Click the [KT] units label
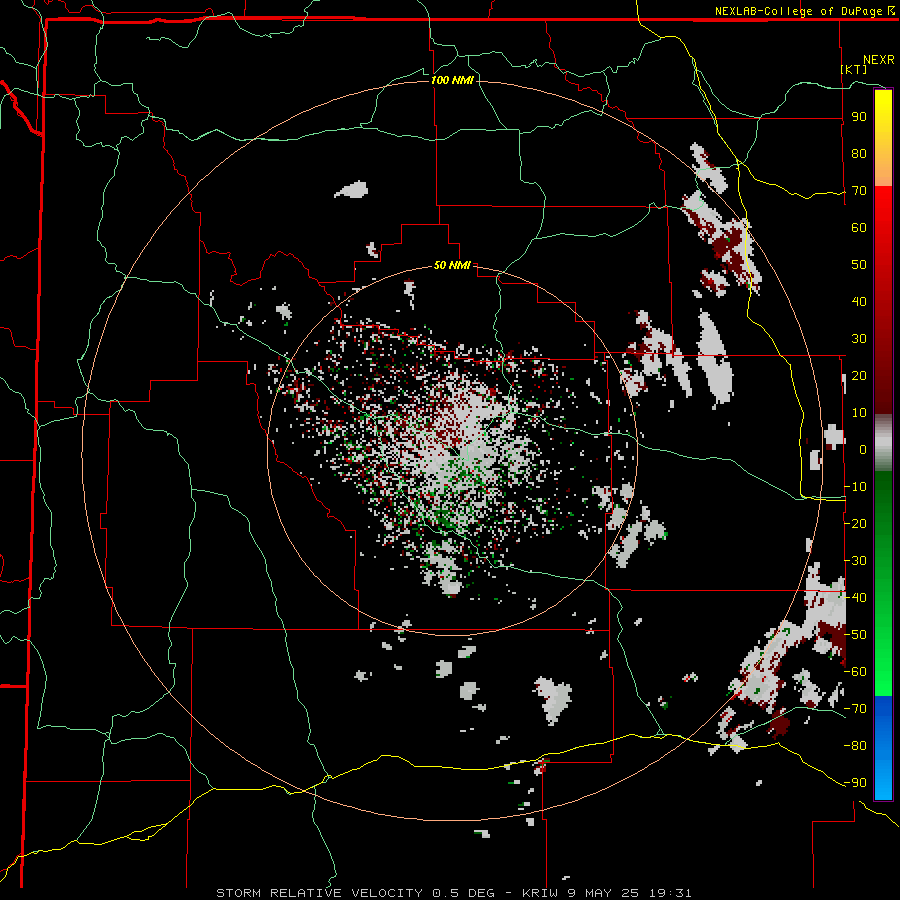 coord(854,69)
